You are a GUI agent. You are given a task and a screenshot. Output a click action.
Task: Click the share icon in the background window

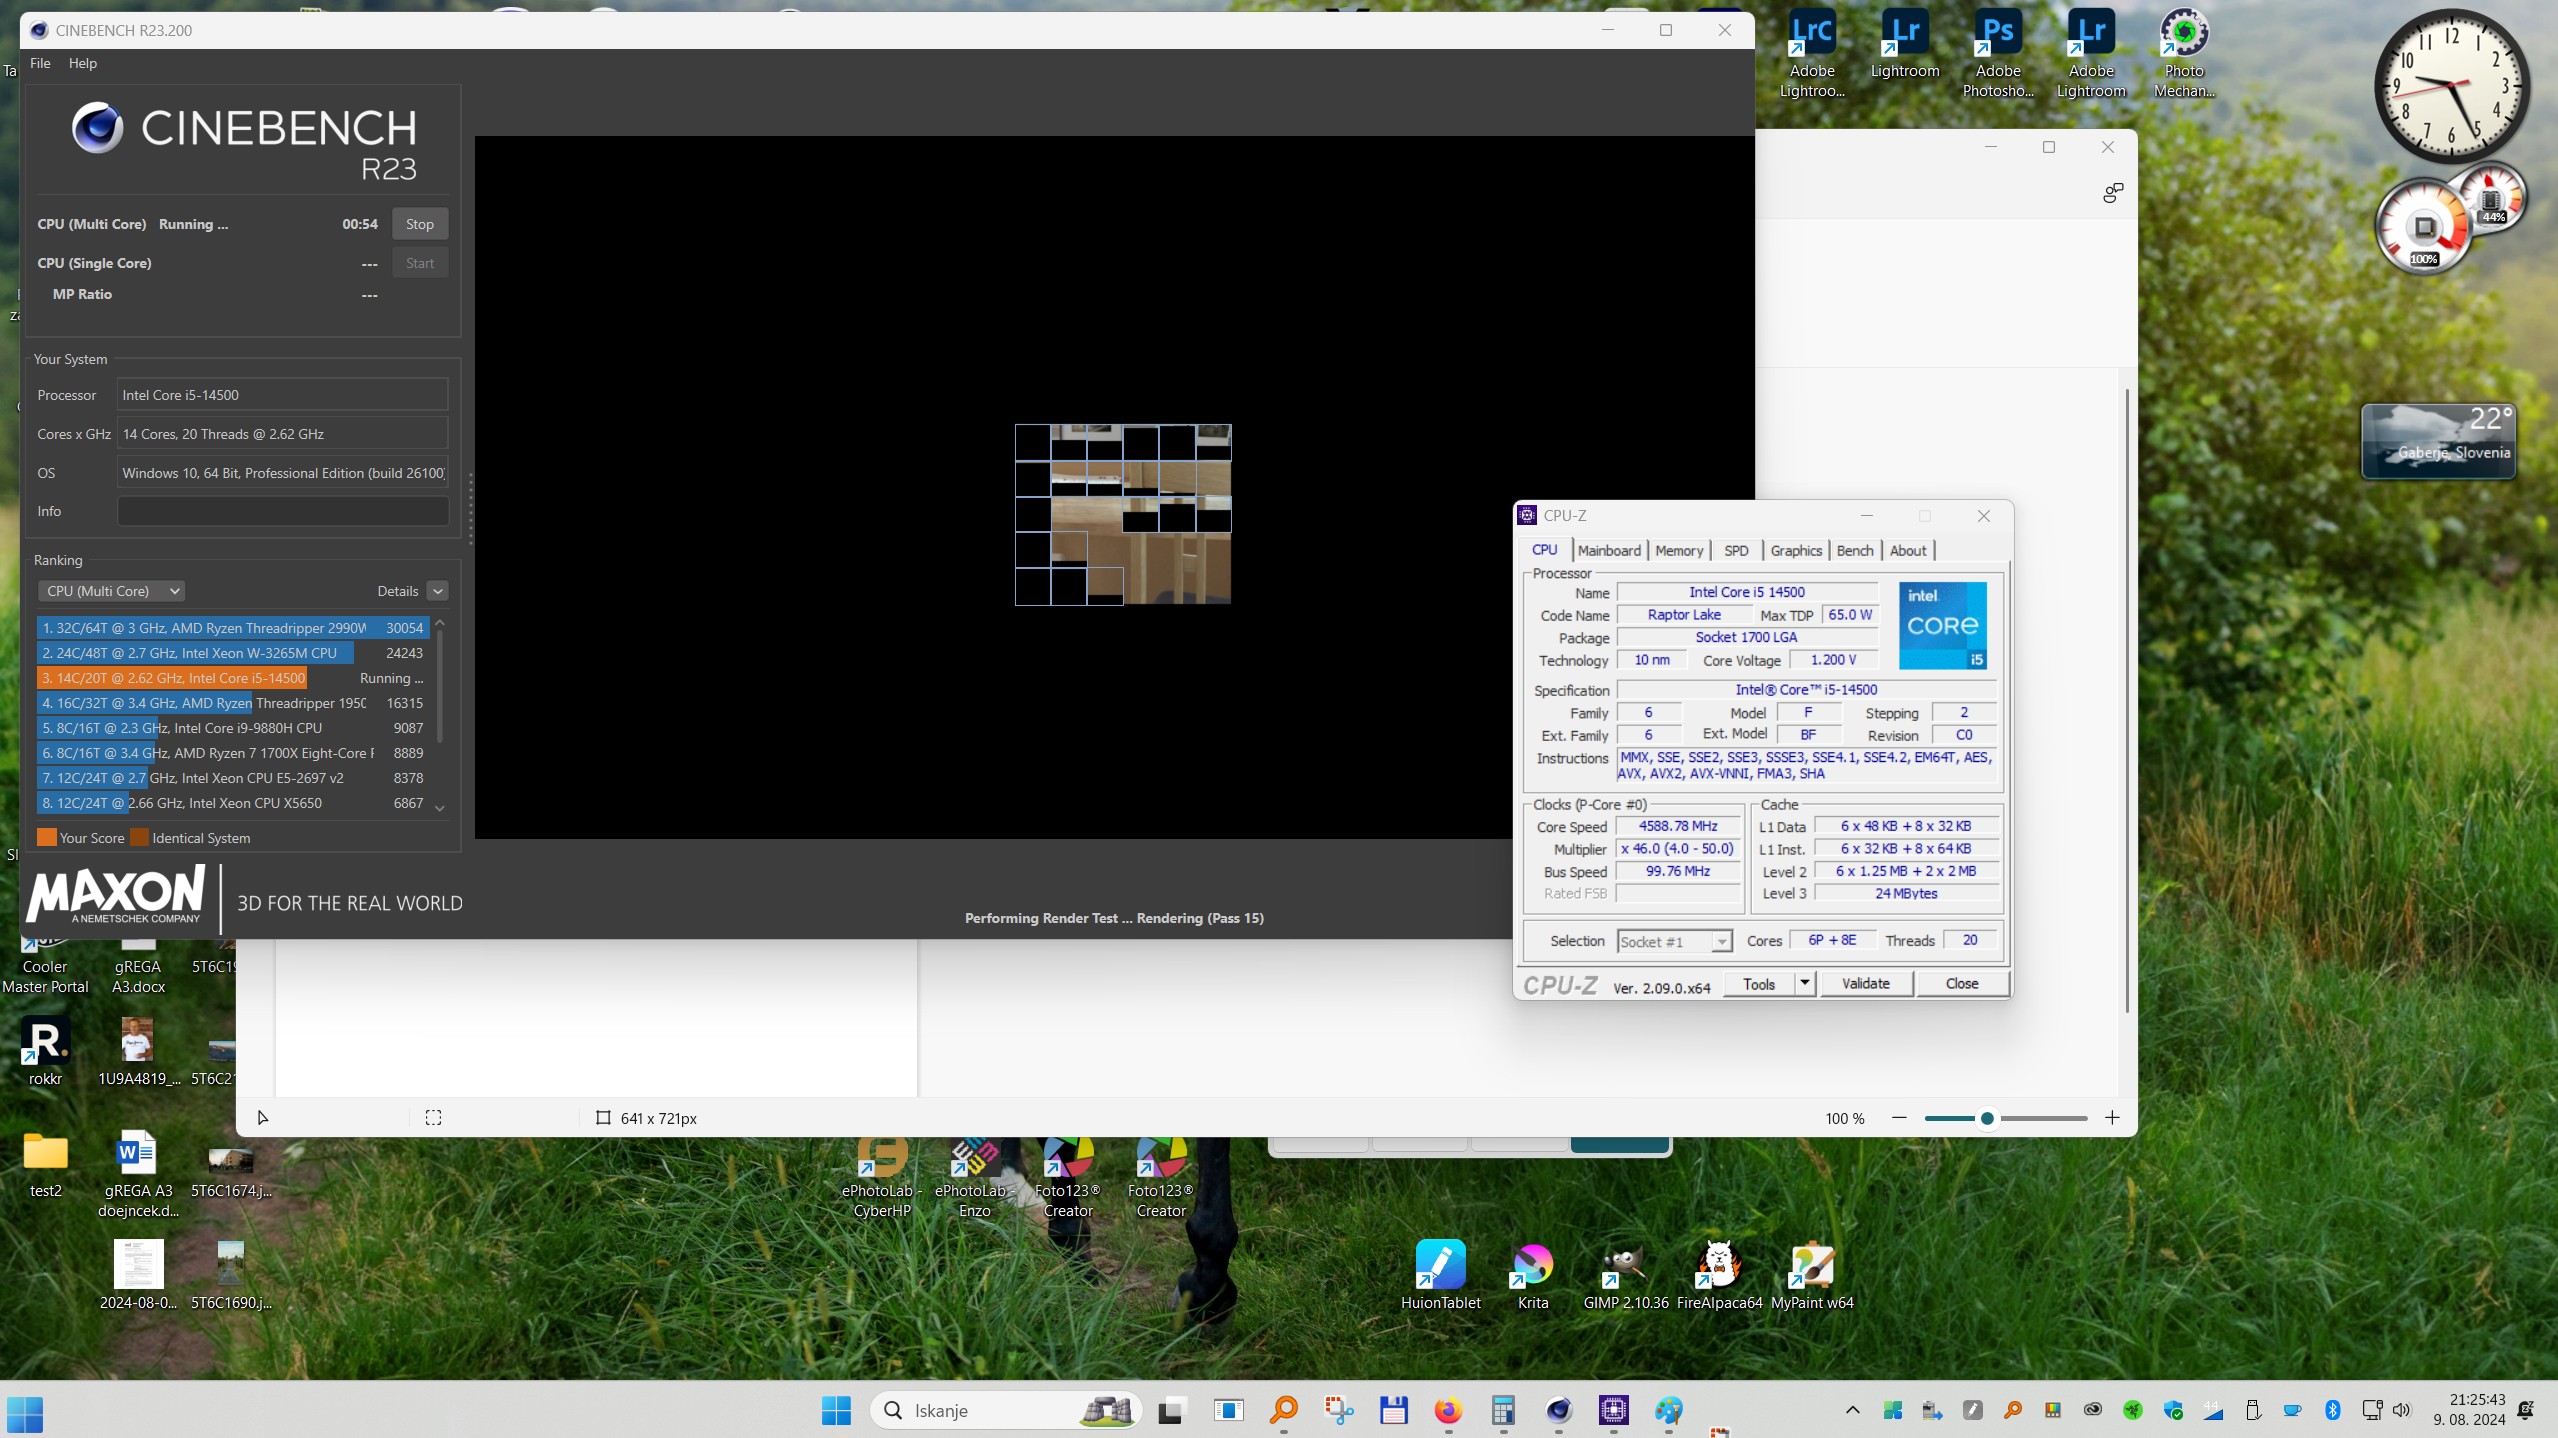[x=2112, y=193]
